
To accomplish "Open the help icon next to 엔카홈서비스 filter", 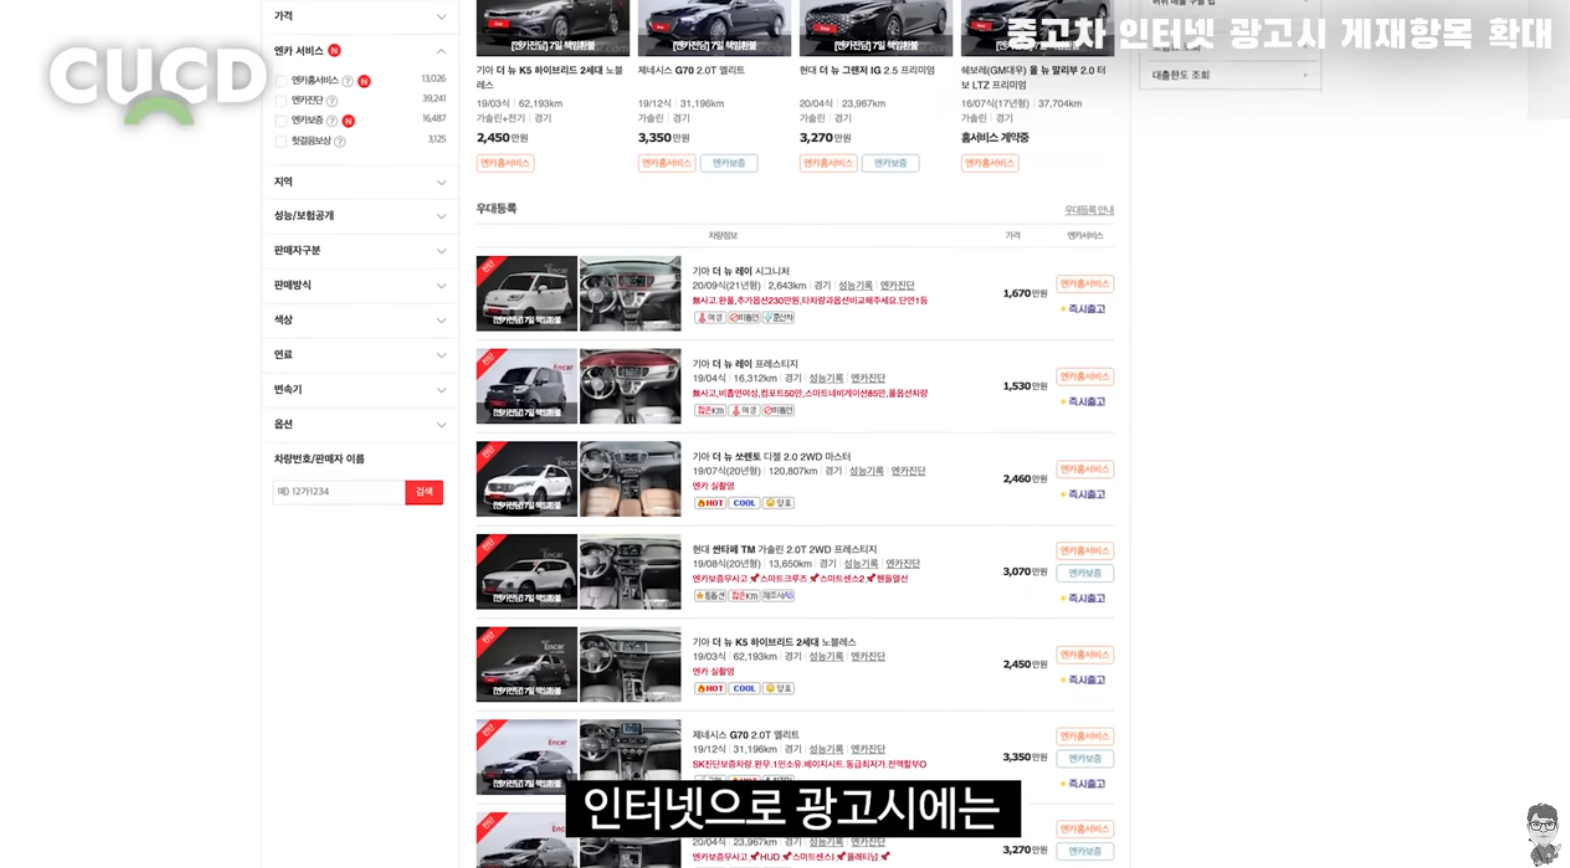I will pos(347,81).
